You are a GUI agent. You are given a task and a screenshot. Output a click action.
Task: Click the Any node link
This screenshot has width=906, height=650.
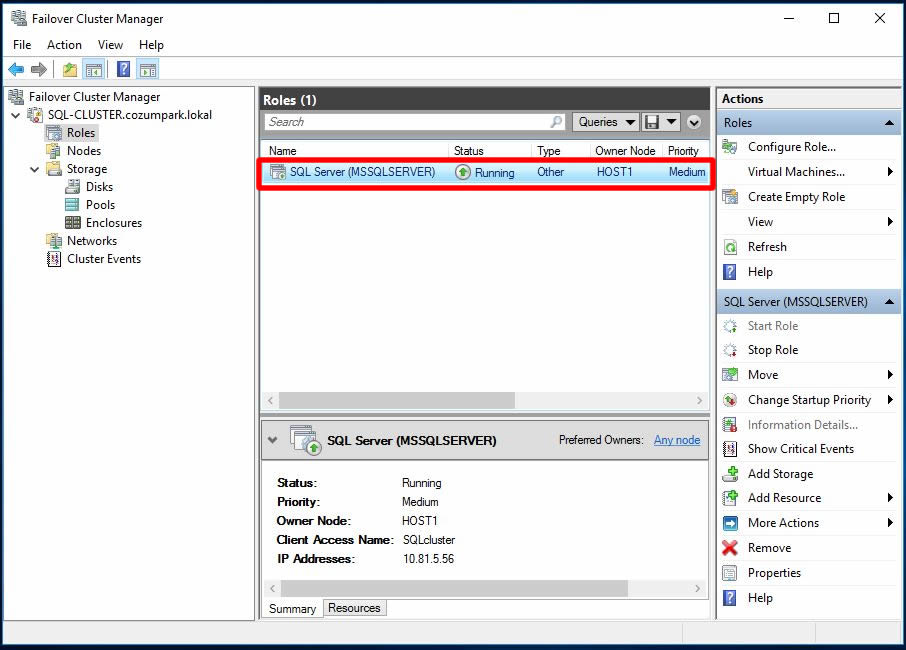[x=676, y=440]
